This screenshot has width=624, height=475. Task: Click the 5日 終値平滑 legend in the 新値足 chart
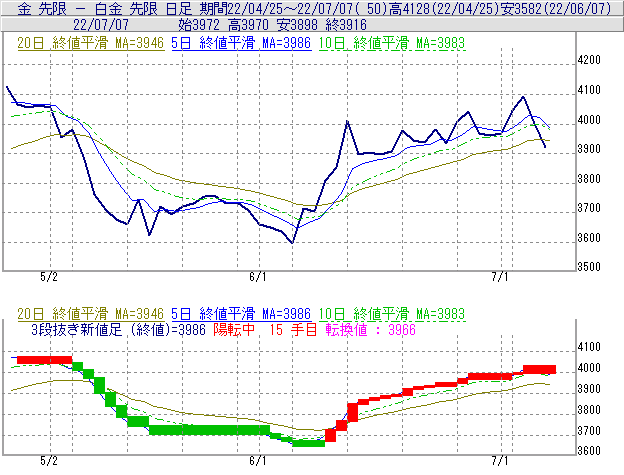click(241, 314)
